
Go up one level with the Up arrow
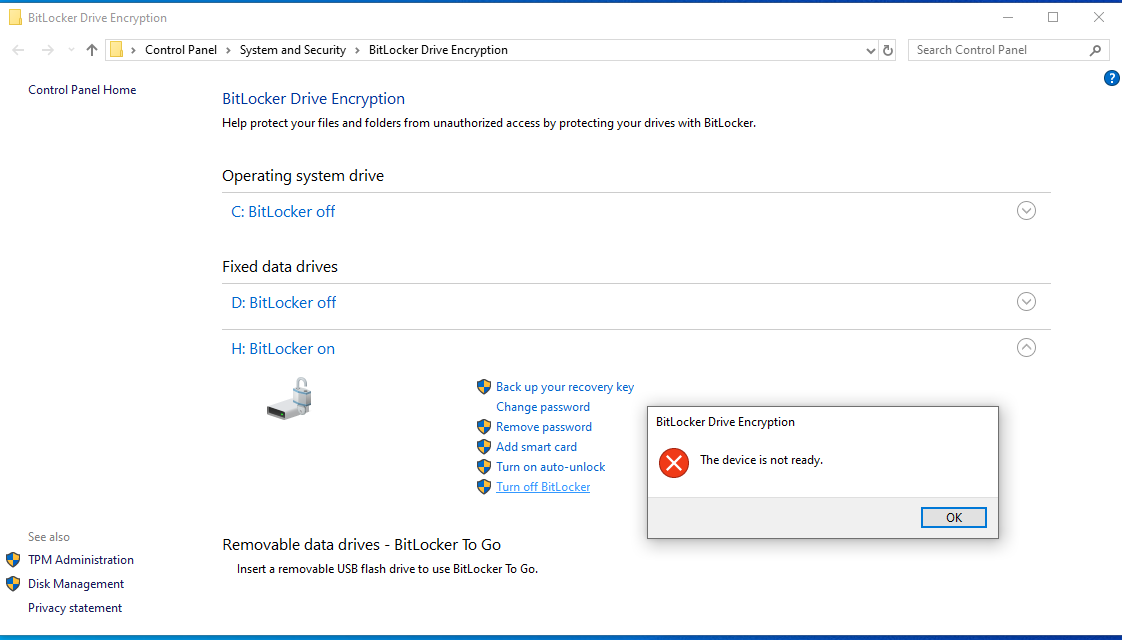point(92,50)
